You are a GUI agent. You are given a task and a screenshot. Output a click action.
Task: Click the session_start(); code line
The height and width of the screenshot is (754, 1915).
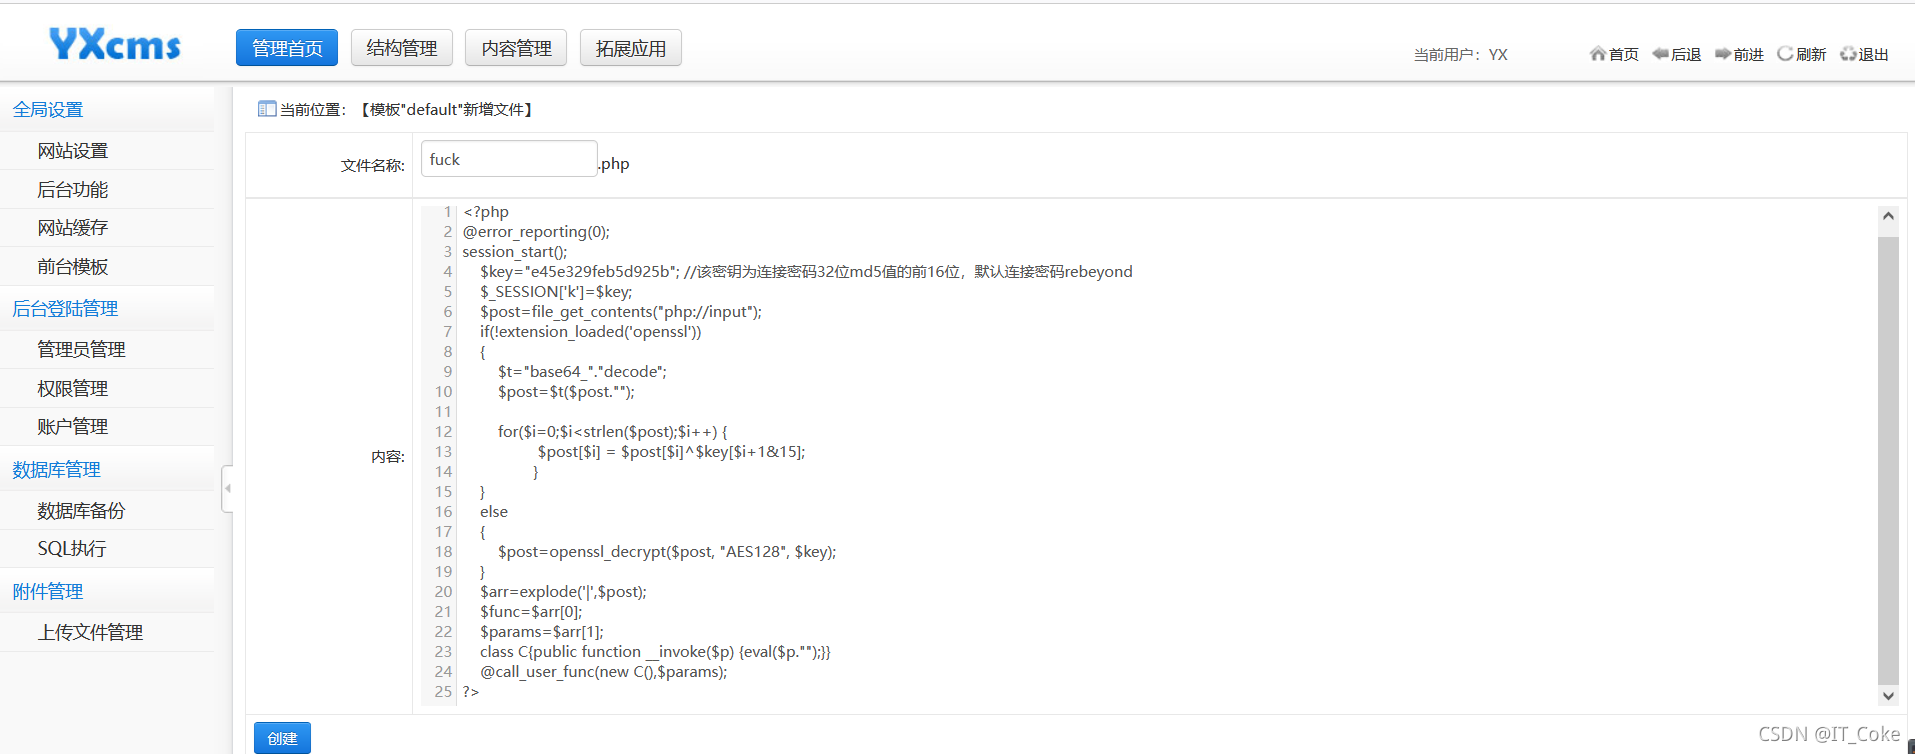[514, 252]
